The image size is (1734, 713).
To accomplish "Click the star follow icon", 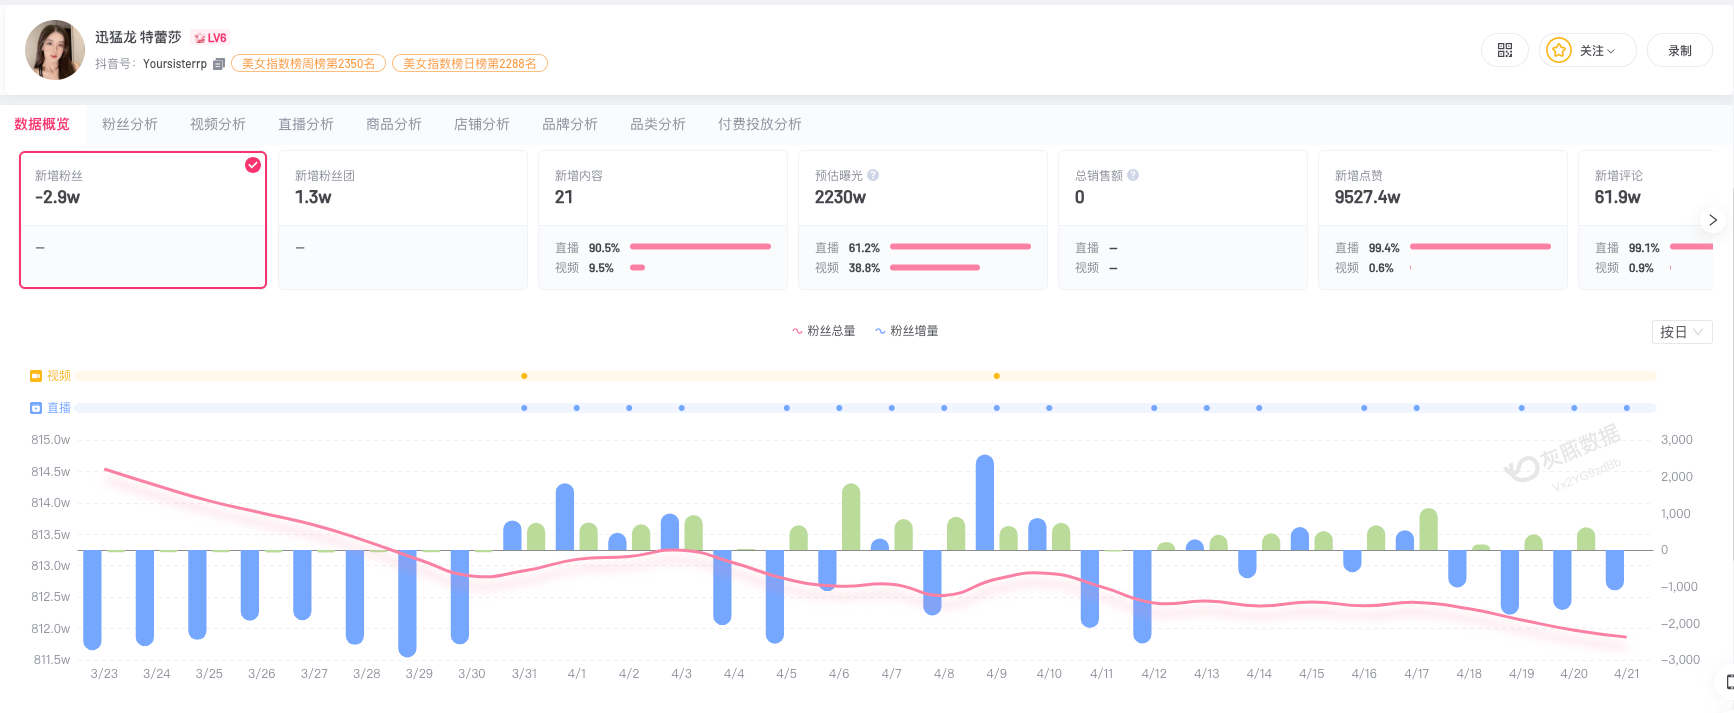I will tap(1558, 50).
